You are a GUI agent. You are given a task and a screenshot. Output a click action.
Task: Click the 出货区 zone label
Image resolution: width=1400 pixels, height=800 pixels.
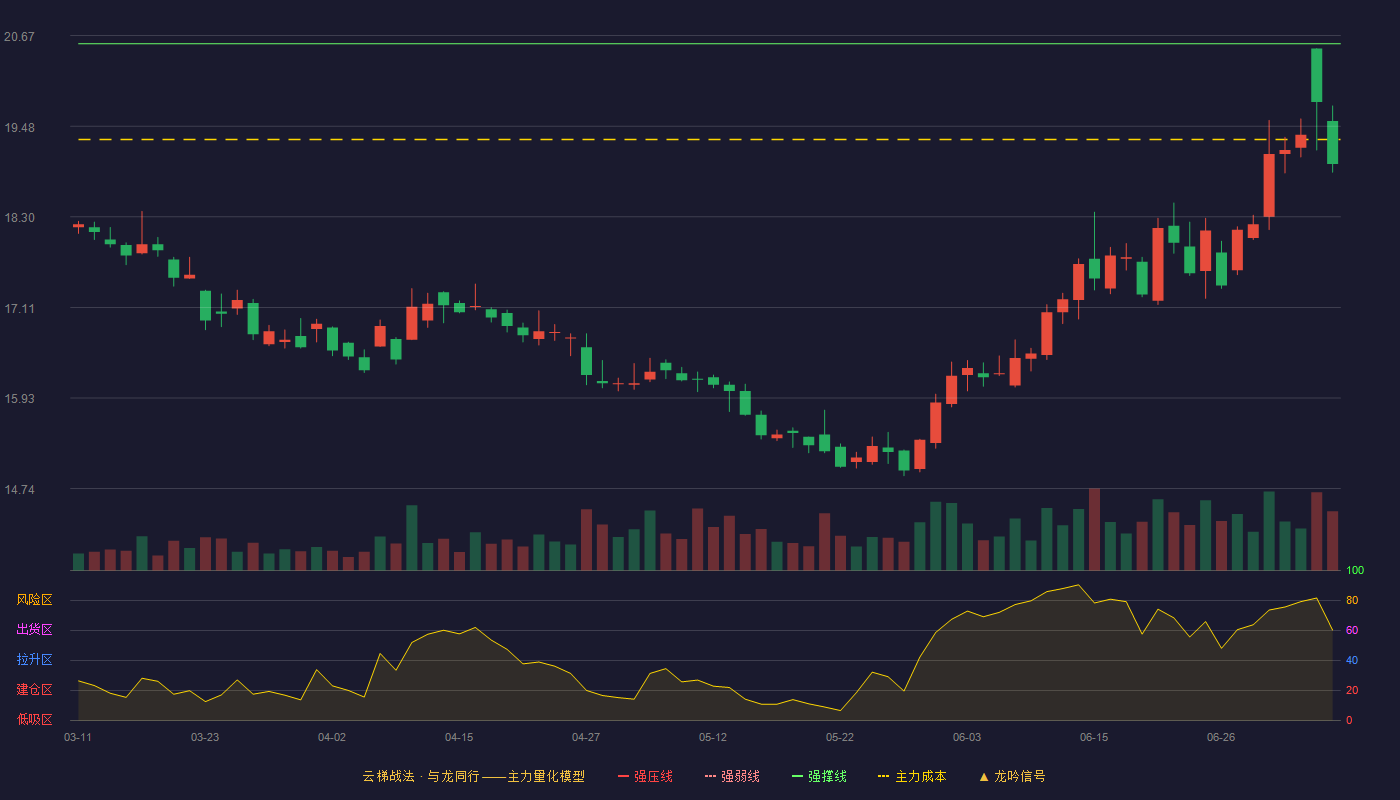pos(34,630)
